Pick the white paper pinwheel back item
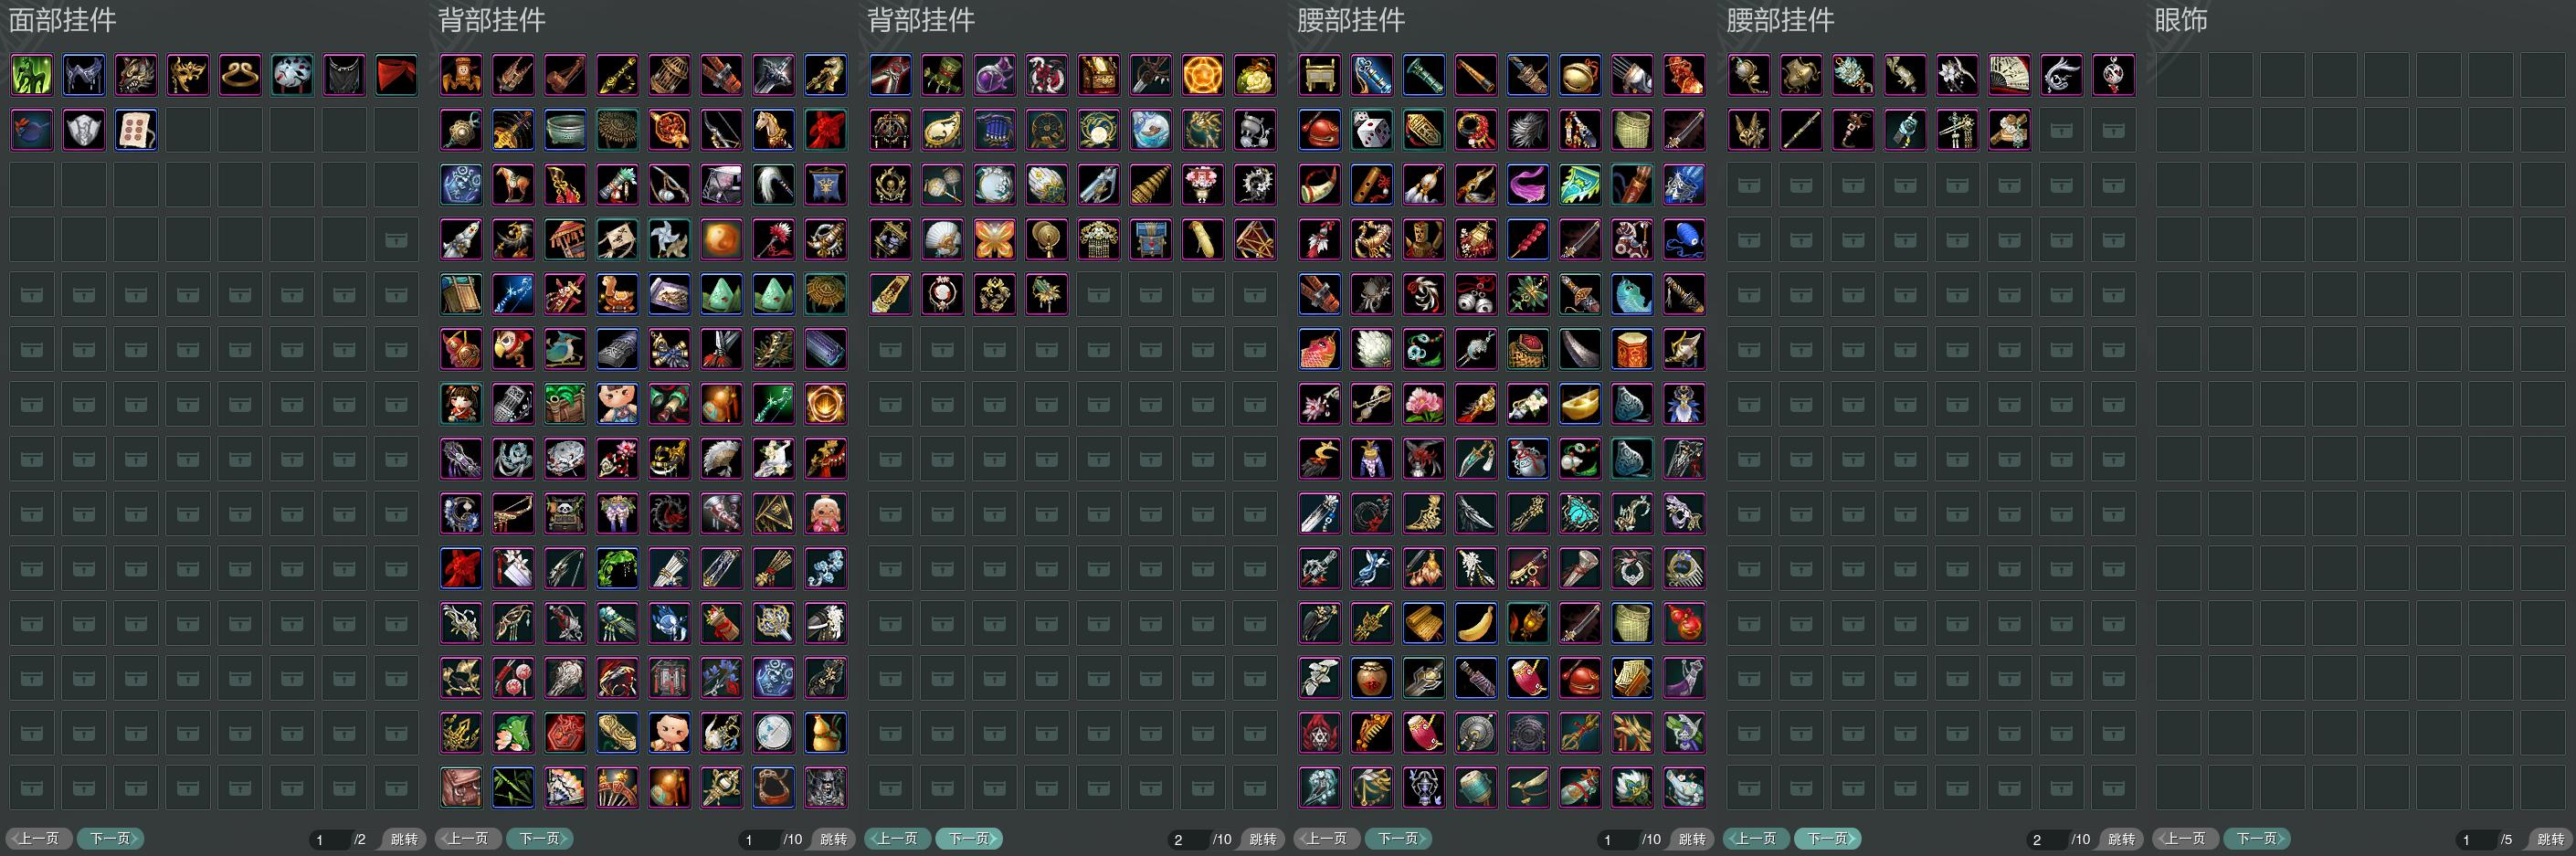 click(x=670, y=240)
